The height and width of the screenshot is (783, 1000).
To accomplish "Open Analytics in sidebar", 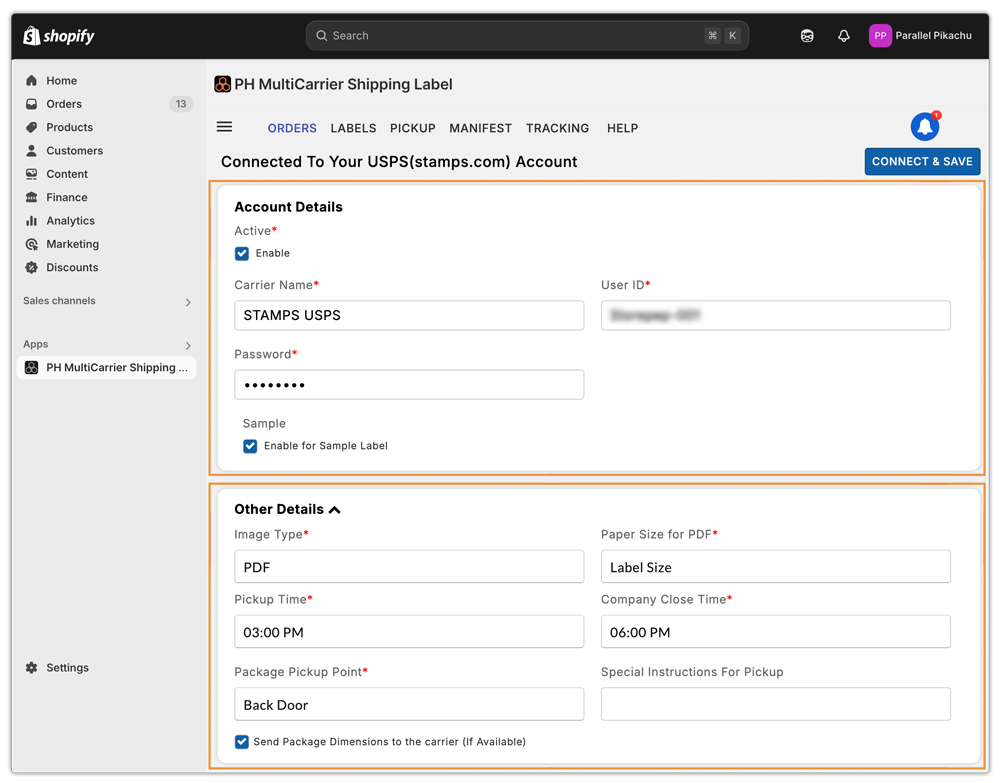I will [70, 221].
